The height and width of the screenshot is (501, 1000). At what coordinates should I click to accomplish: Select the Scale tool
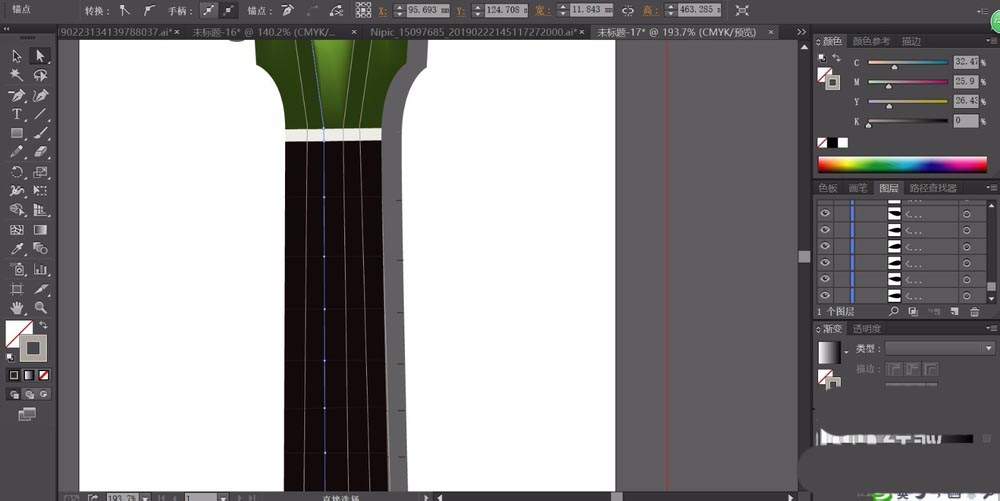coord(40,172)
